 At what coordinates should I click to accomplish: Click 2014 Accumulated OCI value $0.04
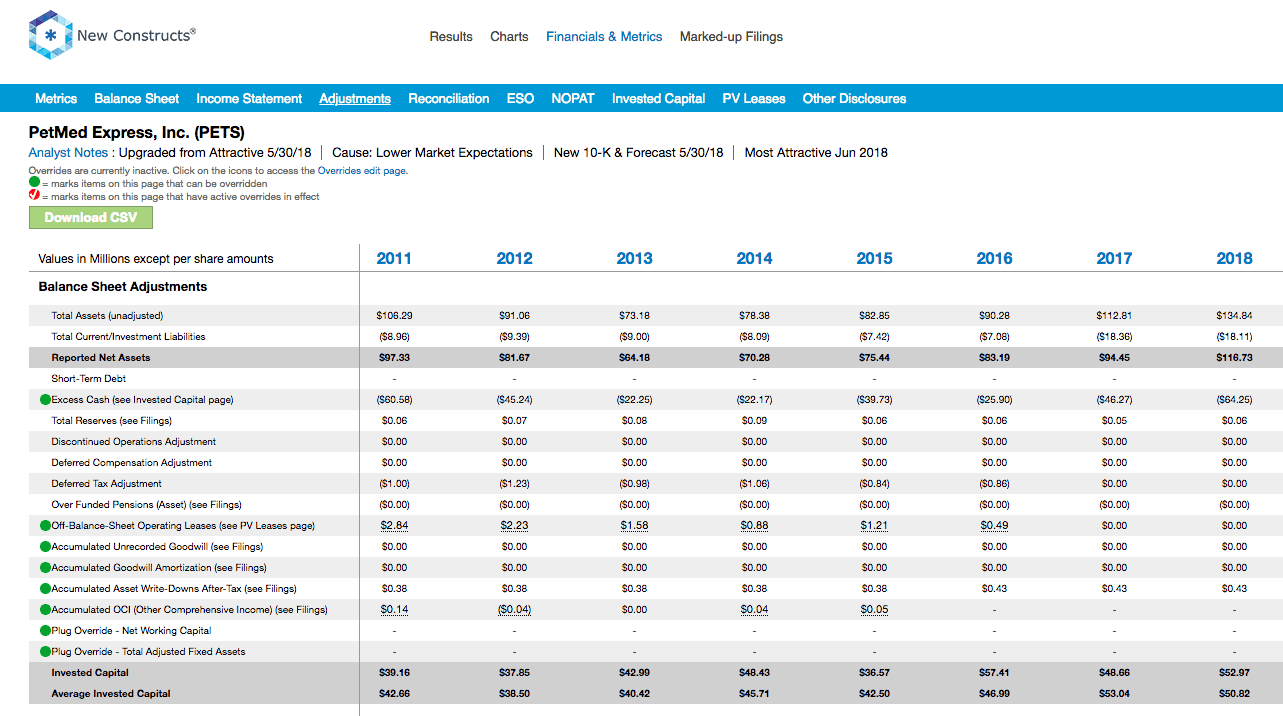click(754, 610)
